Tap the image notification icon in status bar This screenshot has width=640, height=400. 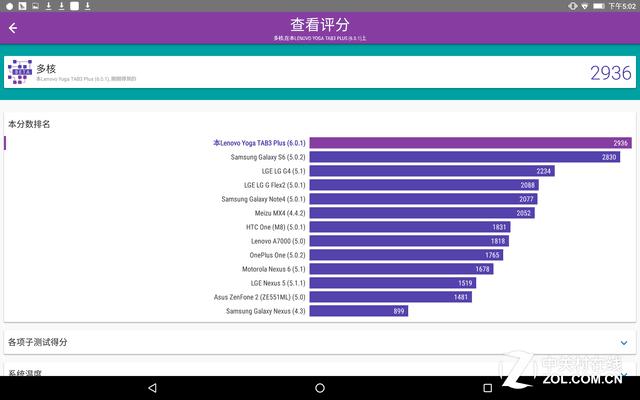(x=36, y=6)
